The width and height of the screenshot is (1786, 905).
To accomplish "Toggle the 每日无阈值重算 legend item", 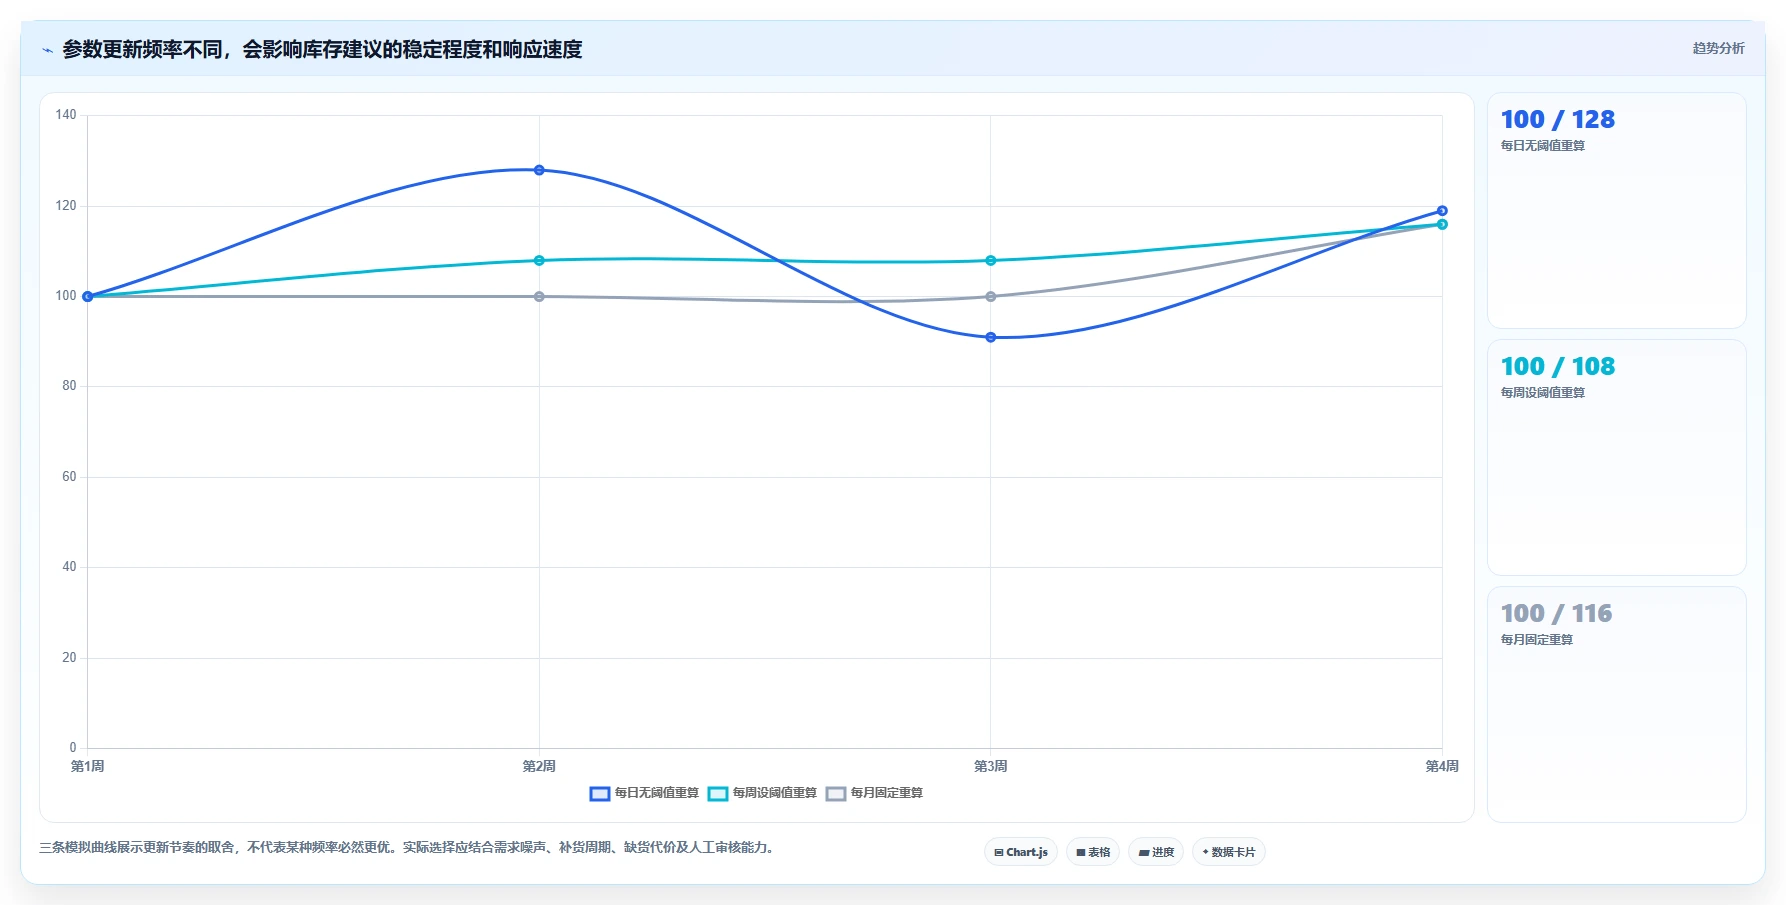I will [644, 793].
